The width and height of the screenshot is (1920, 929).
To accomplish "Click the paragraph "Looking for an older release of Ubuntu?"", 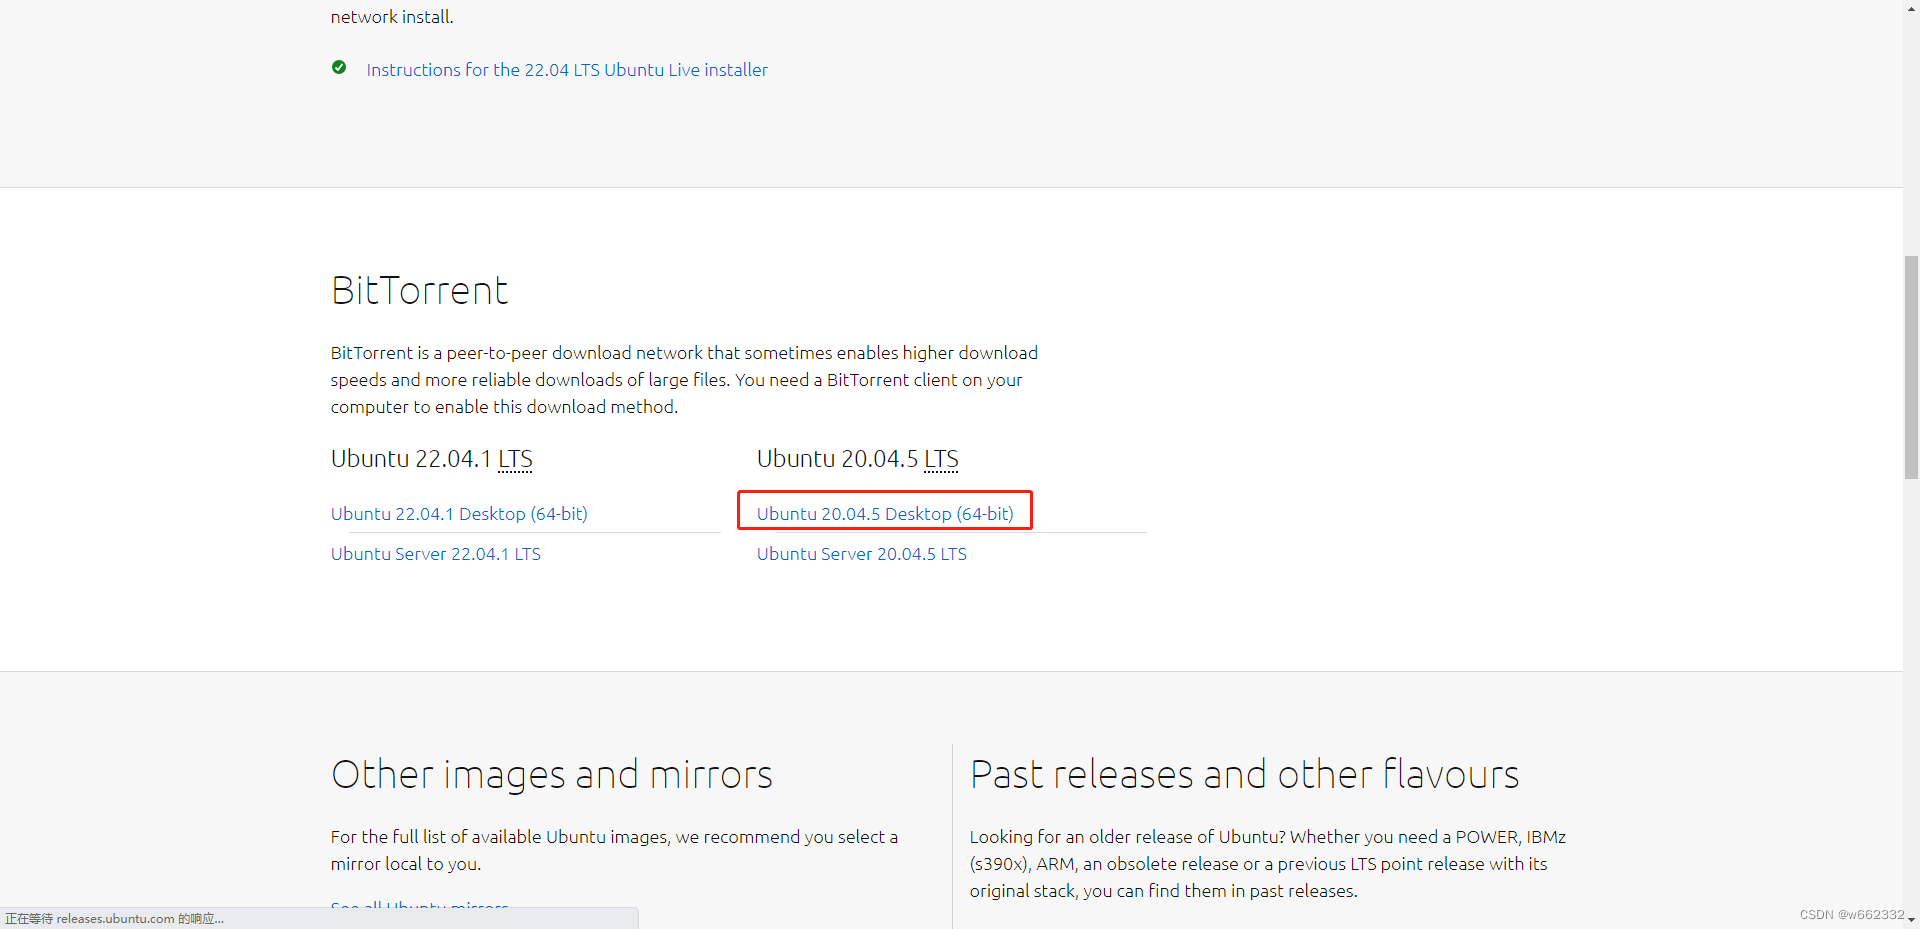I will click(1267, 864).
